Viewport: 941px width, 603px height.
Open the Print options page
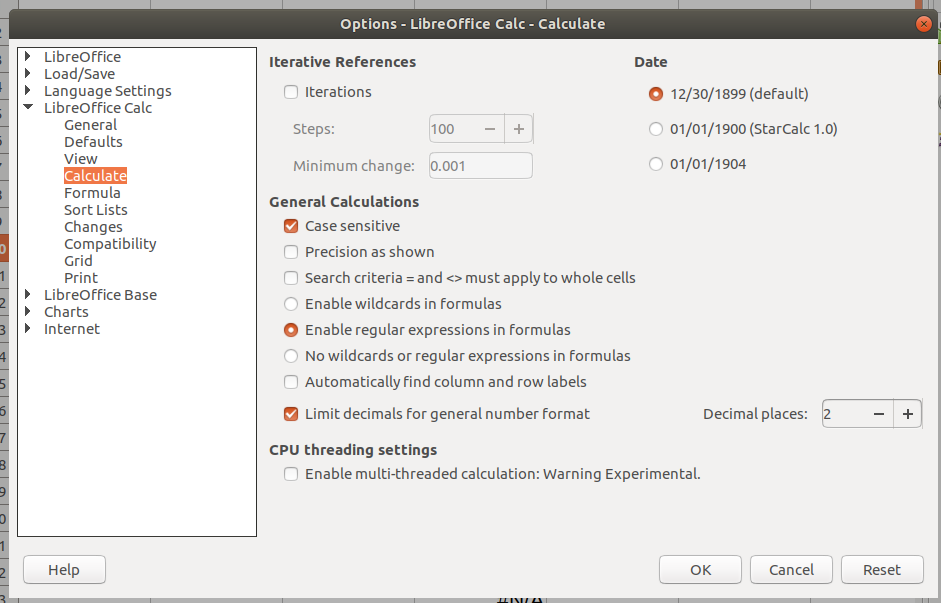81,278
